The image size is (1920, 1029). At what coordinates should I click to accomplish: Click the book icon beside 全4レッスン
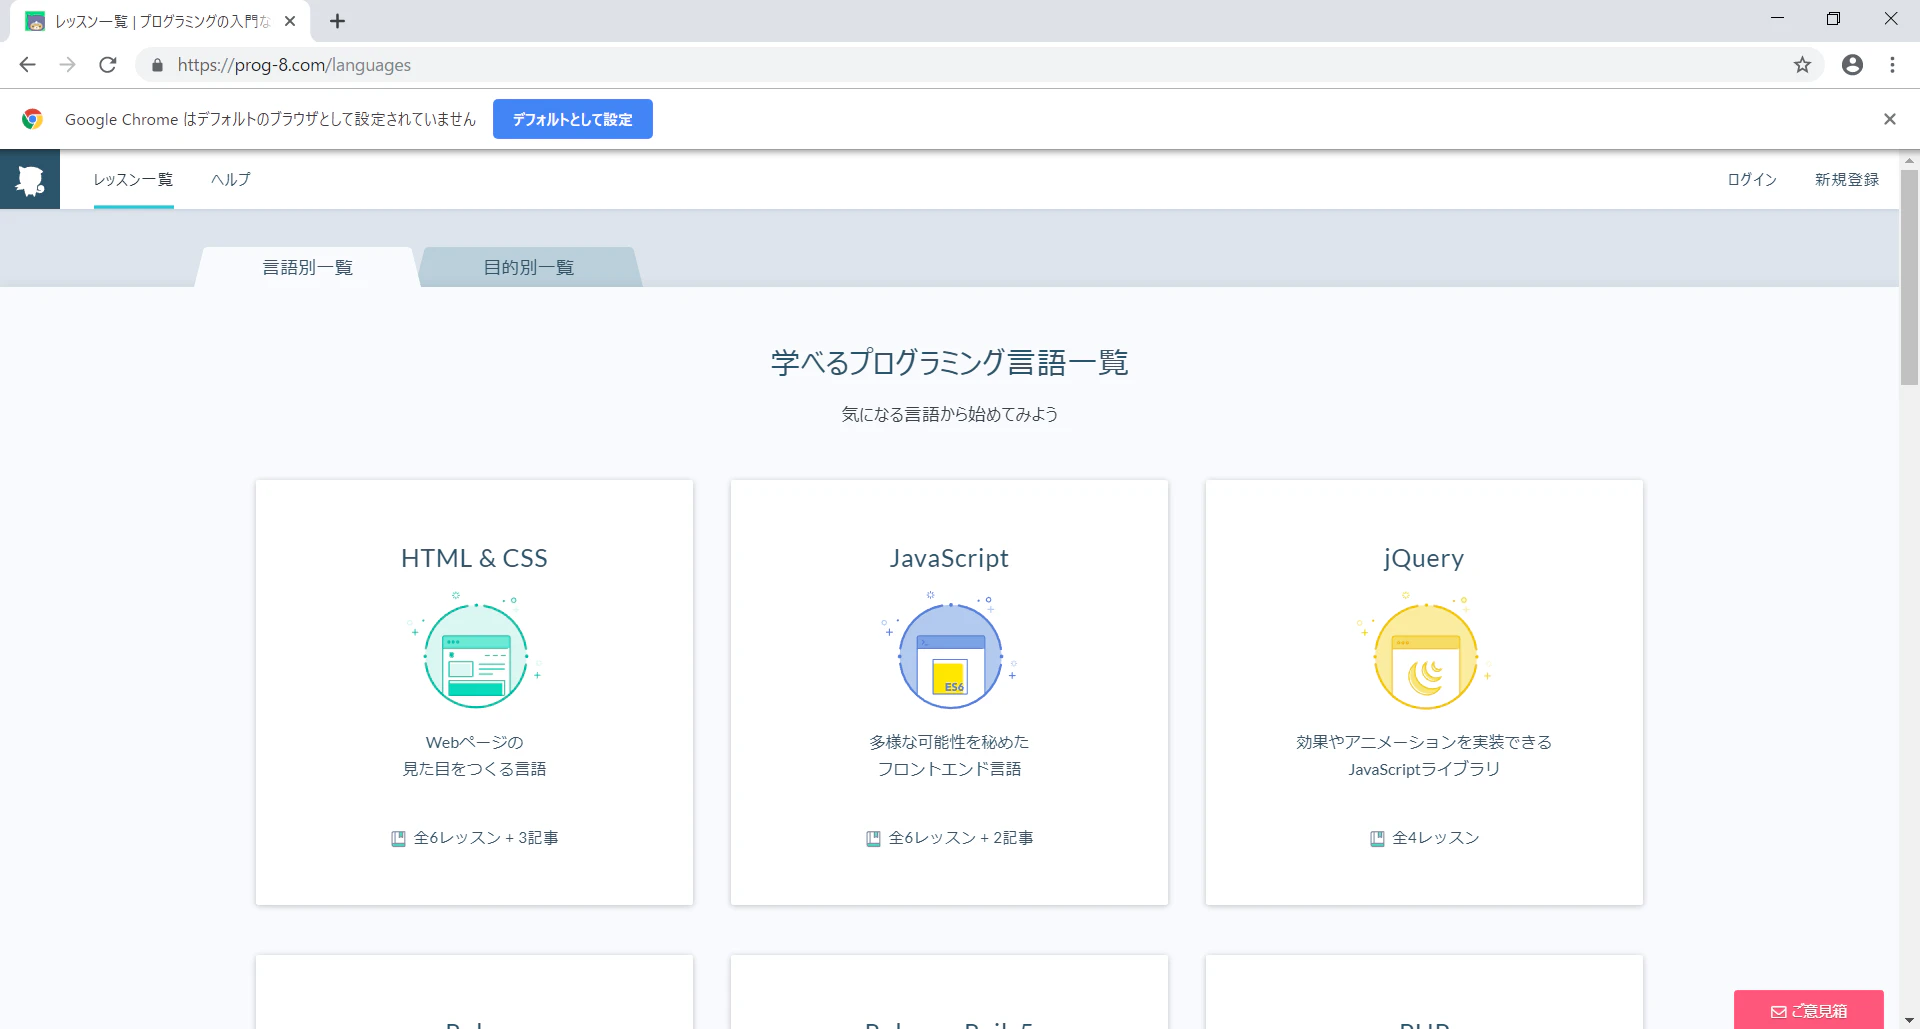tap(1377, 838)
